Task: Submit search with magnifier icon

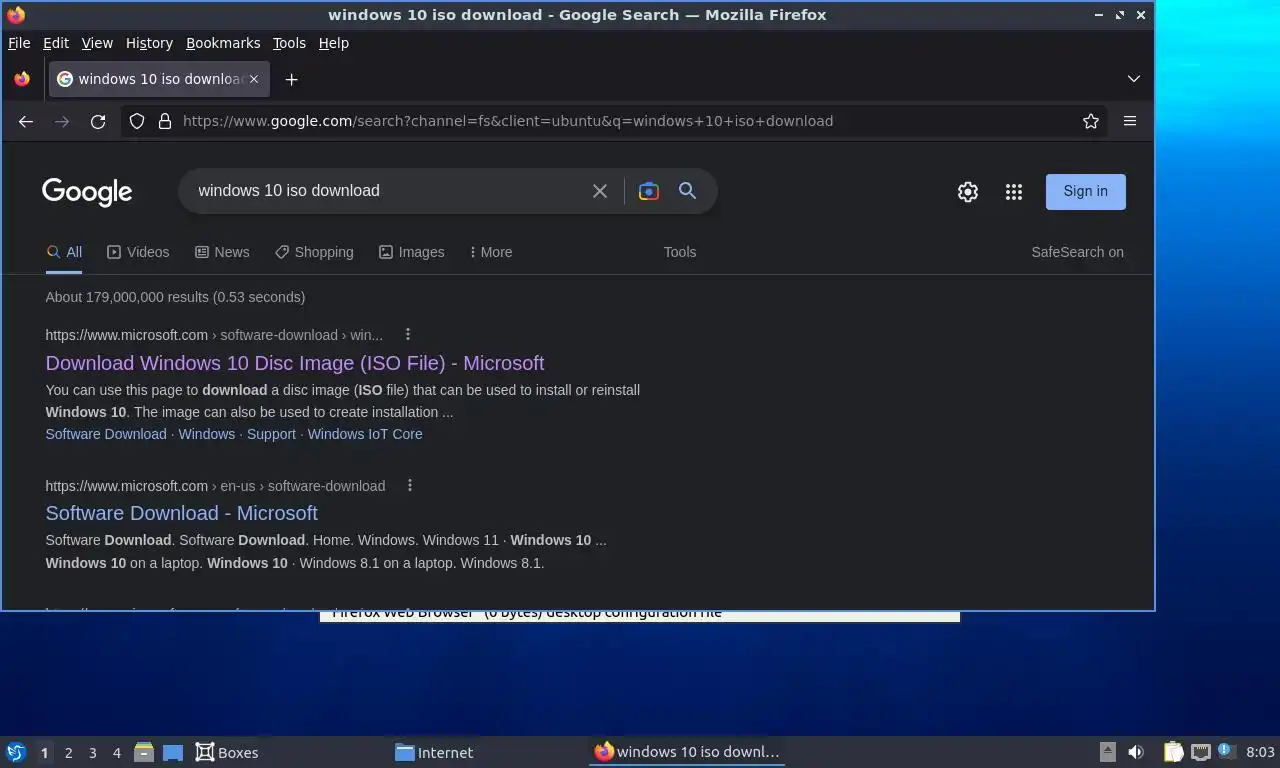Action: pos(688,191)
